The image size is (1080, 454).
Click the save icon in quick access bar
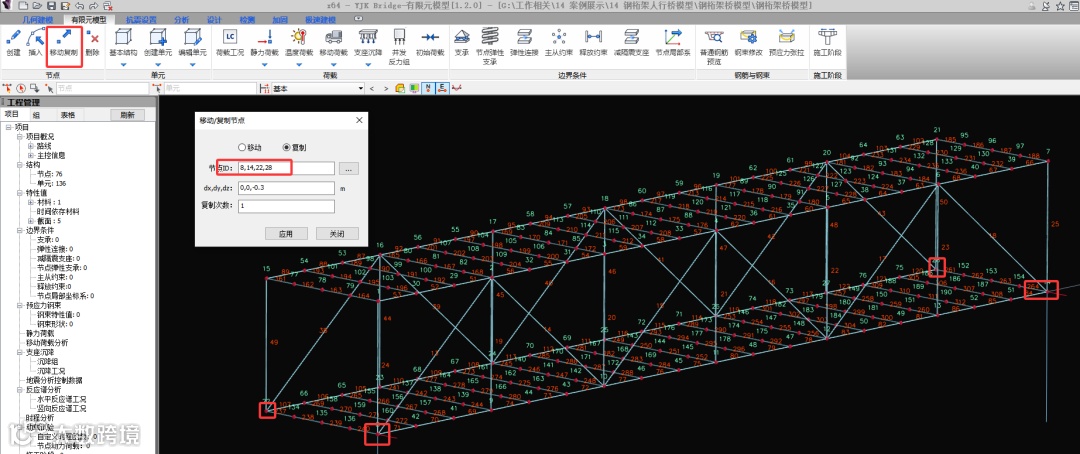(x=53, y=6)
